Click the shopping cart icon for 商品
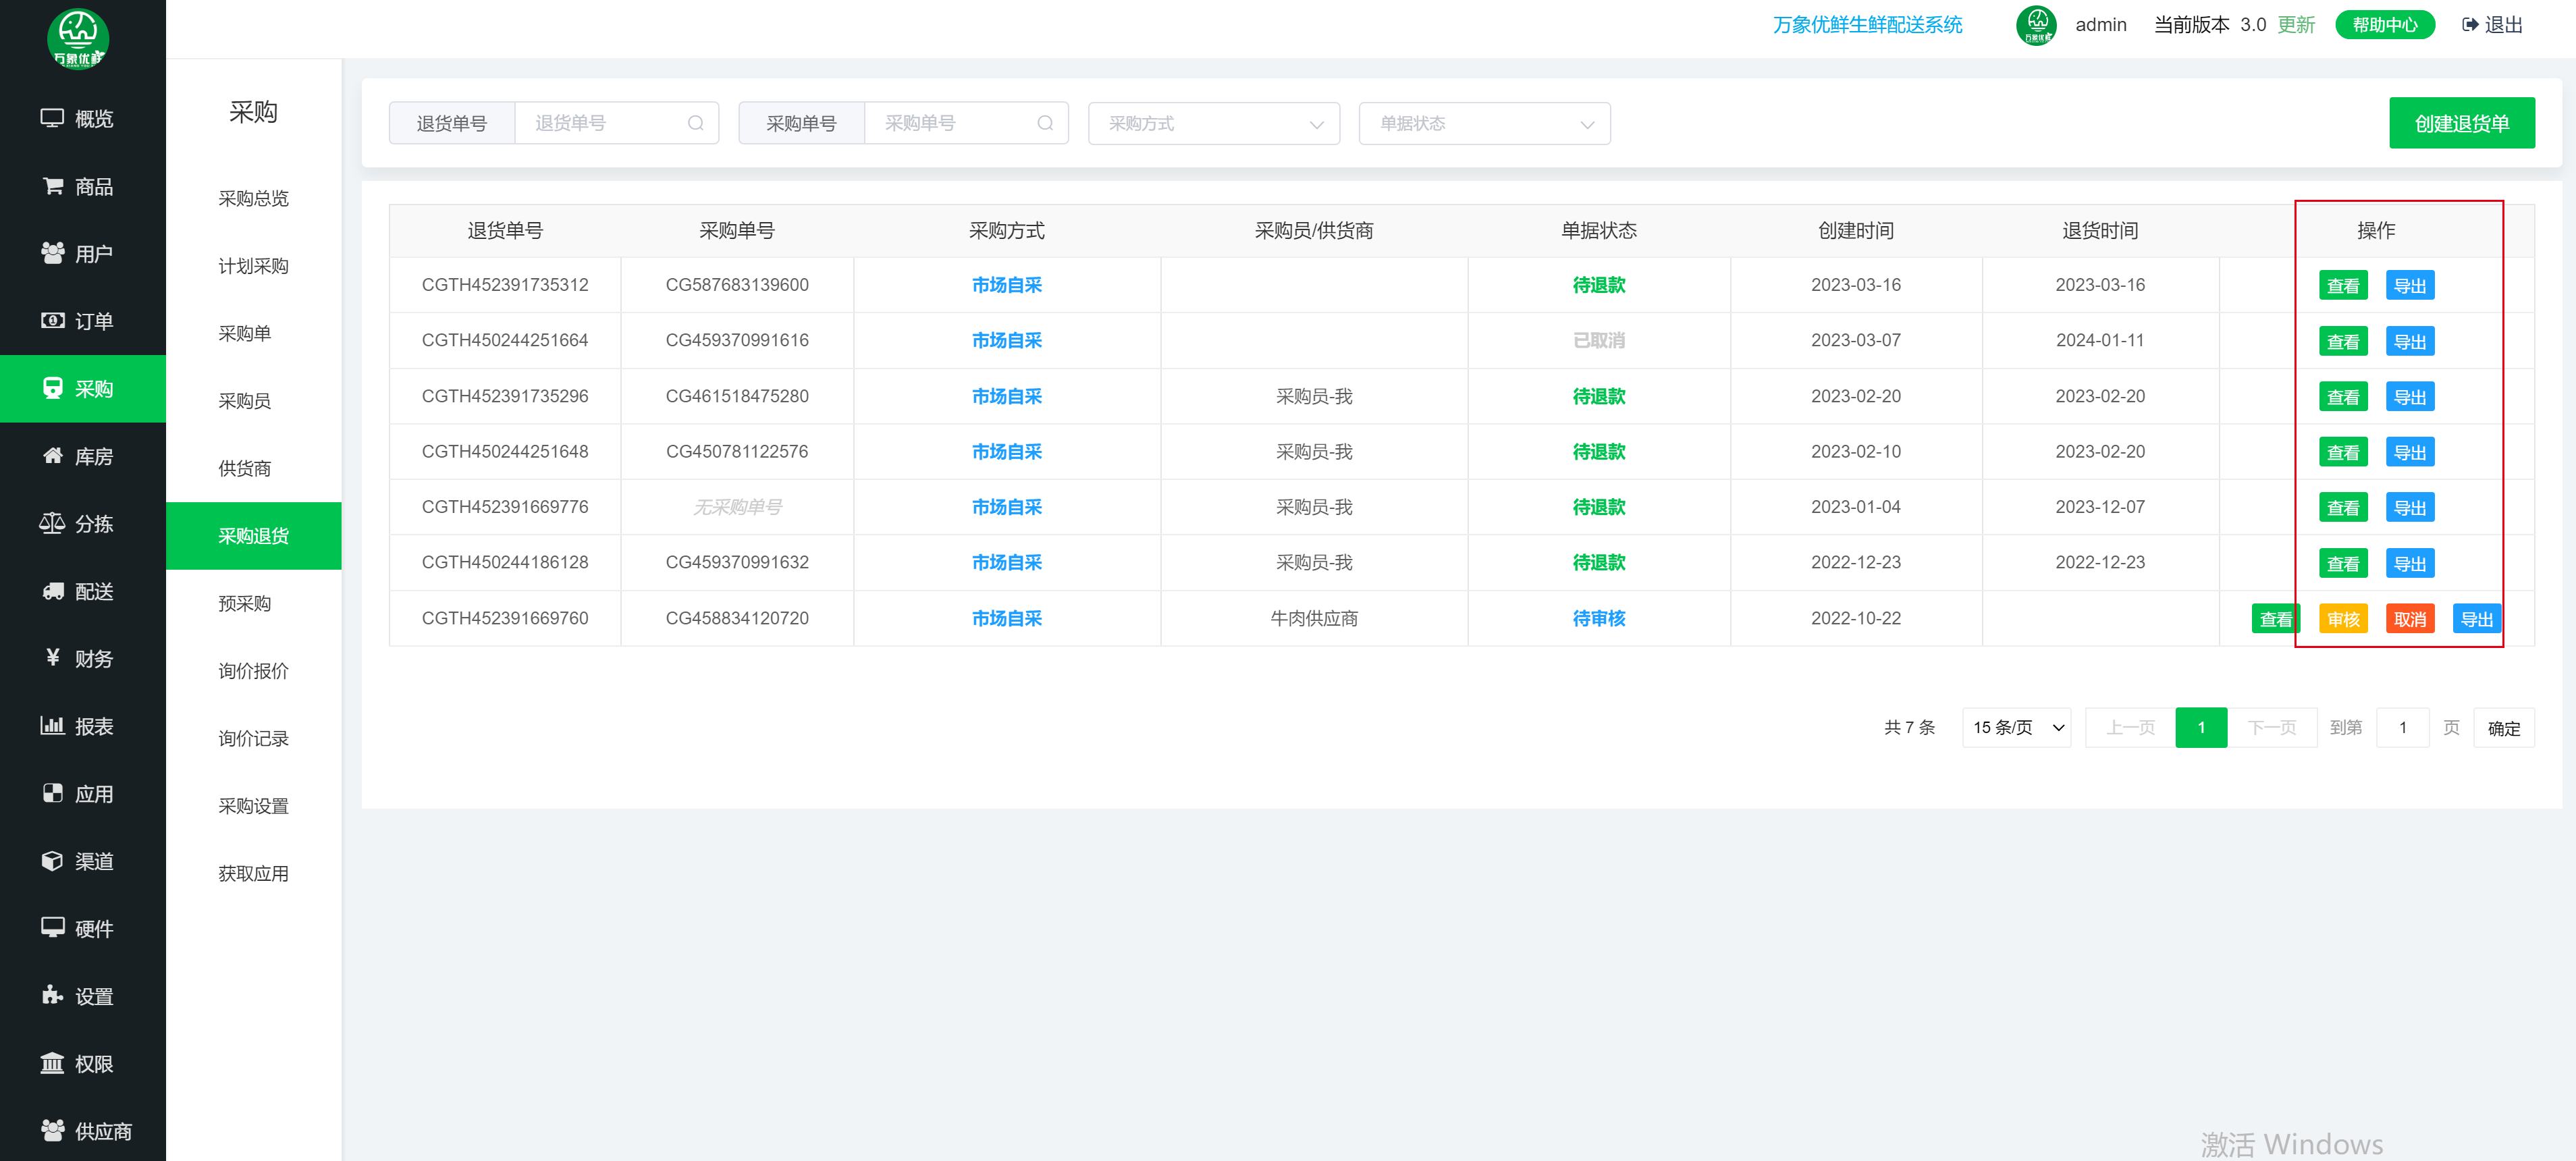Image resolution: width=2576 pixels, height=1161 pixels. (x=53, y=186)
